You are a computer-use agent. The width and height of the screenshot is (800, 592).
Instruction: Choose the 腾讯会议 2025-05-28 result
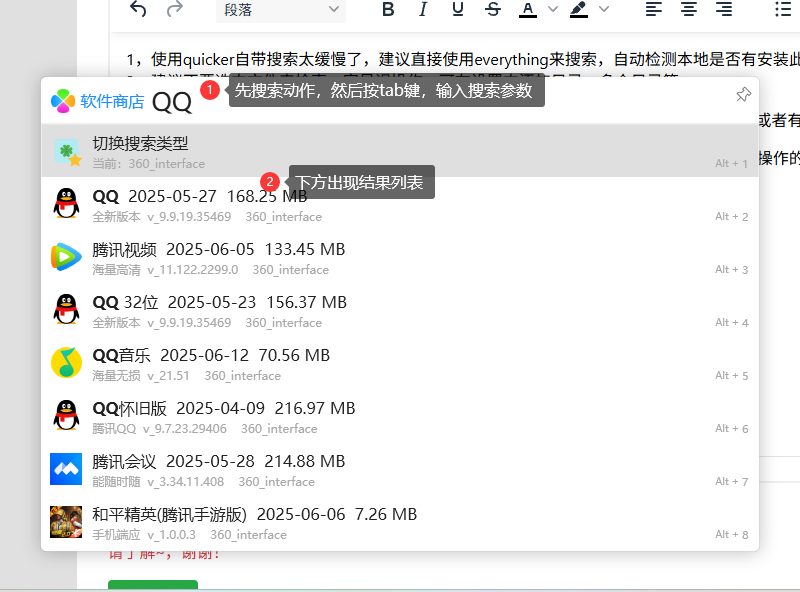point(400,470)
